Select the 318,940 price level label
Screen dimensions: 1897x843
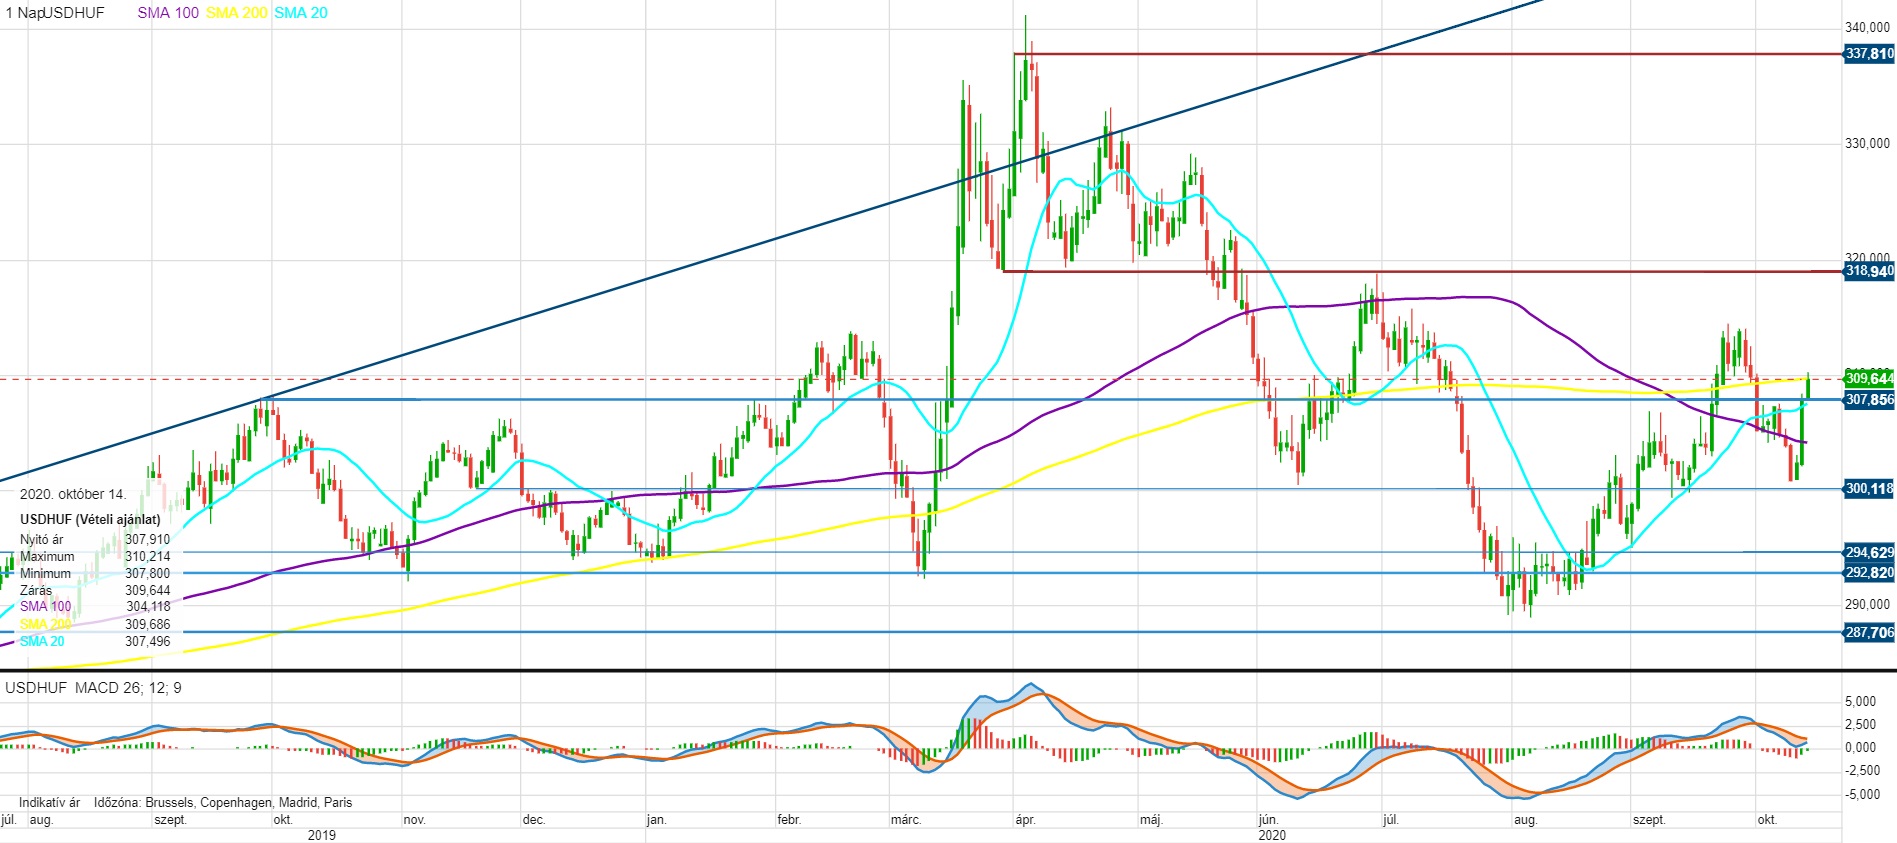[x=1869, y=271]
